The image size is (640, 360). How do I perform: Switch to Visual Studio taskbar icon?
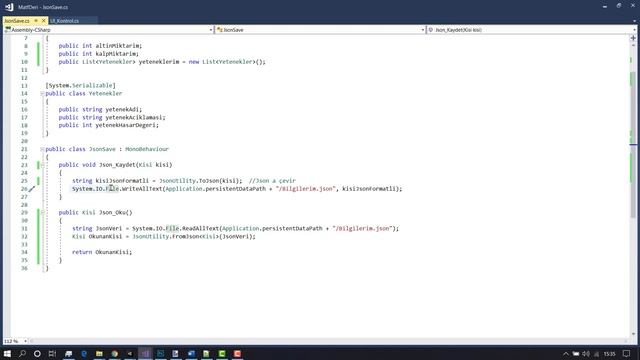pyautogui.click(x=145, y=353)
